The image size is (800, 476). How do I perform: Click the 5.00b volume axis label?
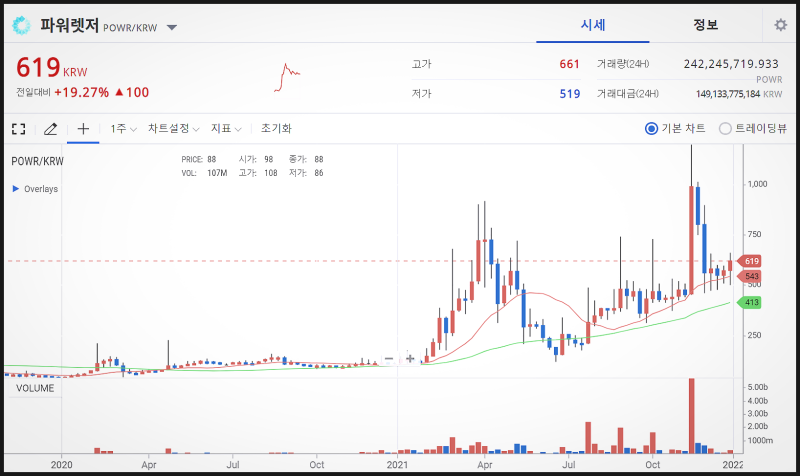point(758,387)
